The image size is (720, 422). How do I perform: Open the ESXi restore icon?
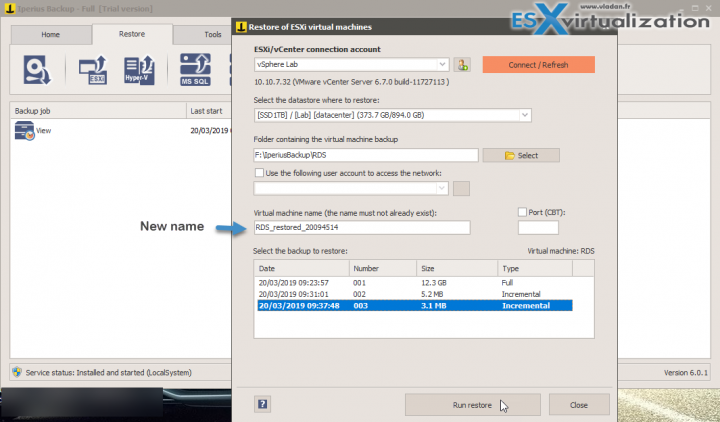pos(93,70)
